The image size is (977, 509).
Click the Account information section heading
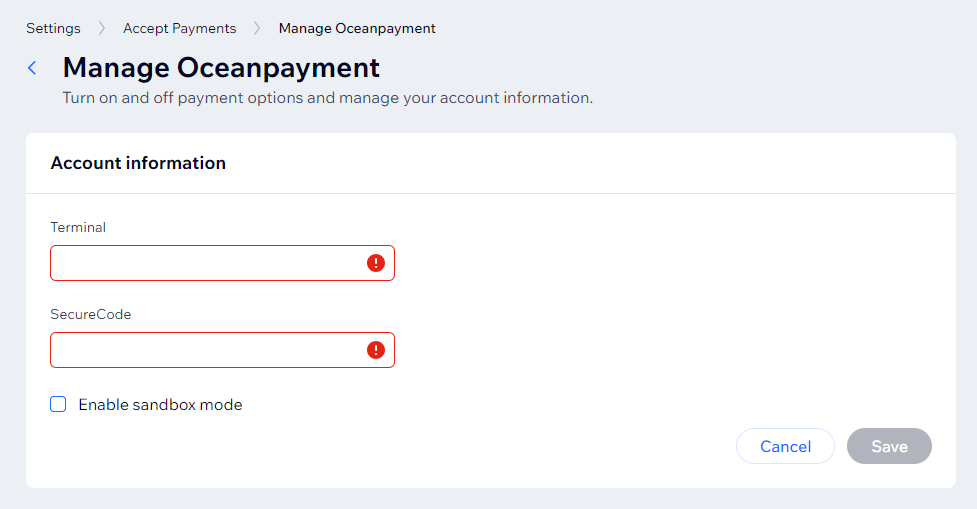click(138, 163)
